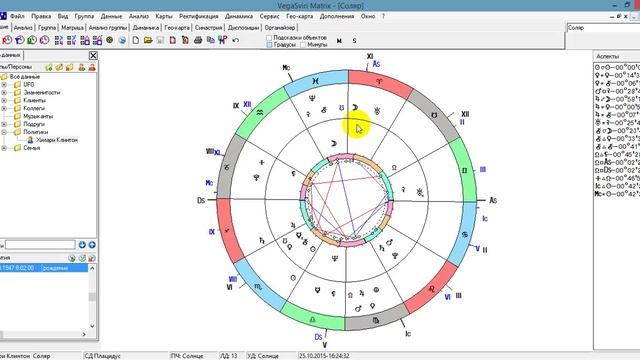The image size is (640, 360).
Task: Expand the Семья folder node
Action: click(4, 148)
